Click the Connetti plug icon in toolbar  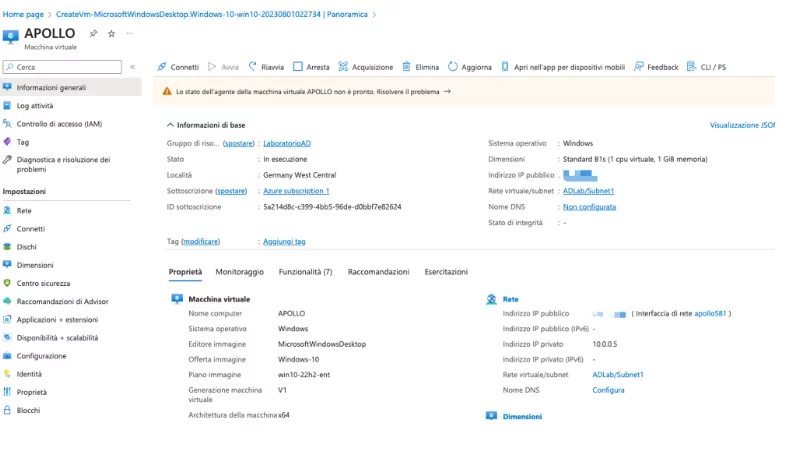162,67
